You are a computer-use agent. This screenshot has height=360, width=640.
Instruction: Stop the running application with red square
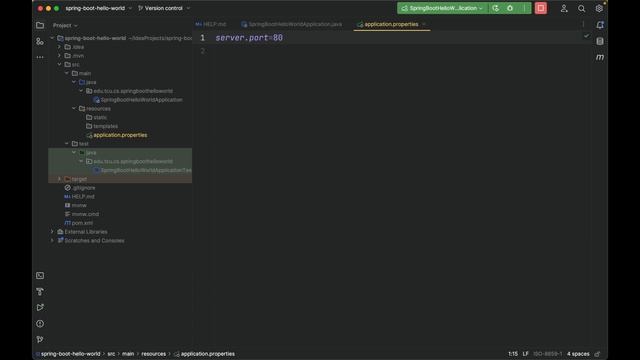click(x=541, y=8)
